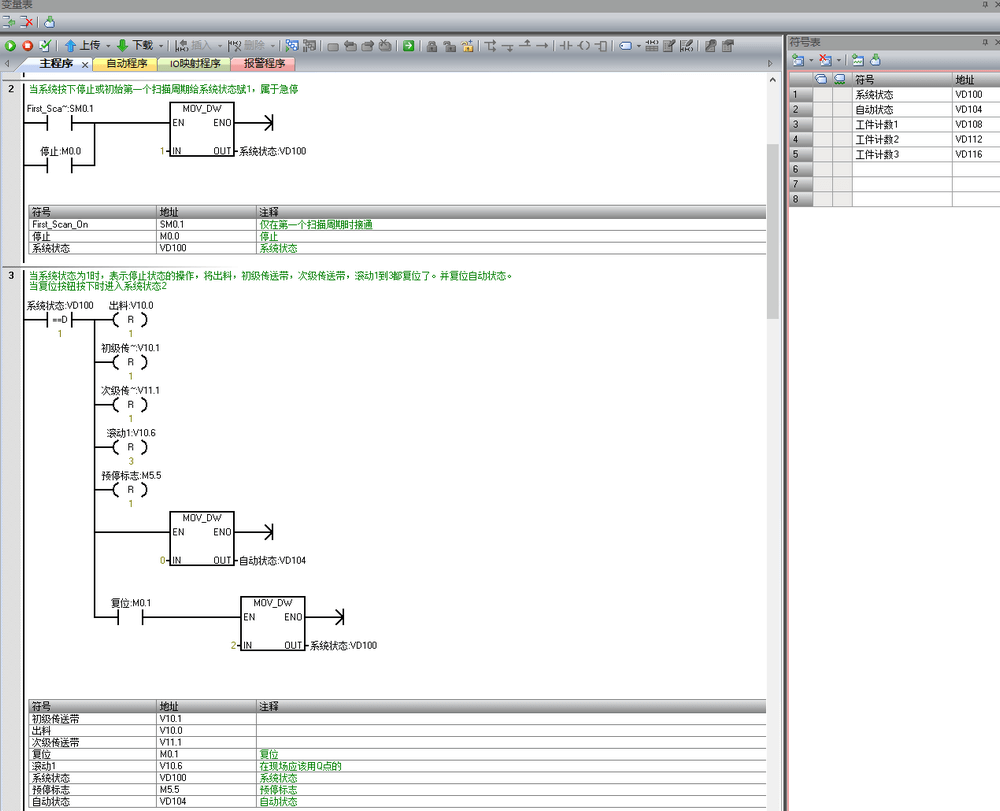Toggle program status monitoring icon
The width and height of the screenshot is (1000, 811).
tap(292, 46)
